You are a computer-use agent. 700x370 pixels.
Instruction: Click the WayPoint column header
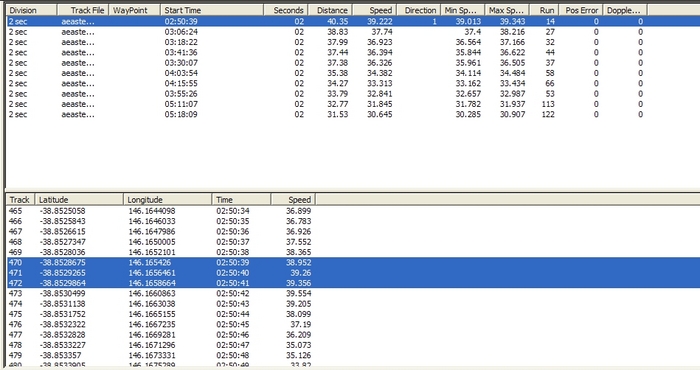[x=134, y=10]
